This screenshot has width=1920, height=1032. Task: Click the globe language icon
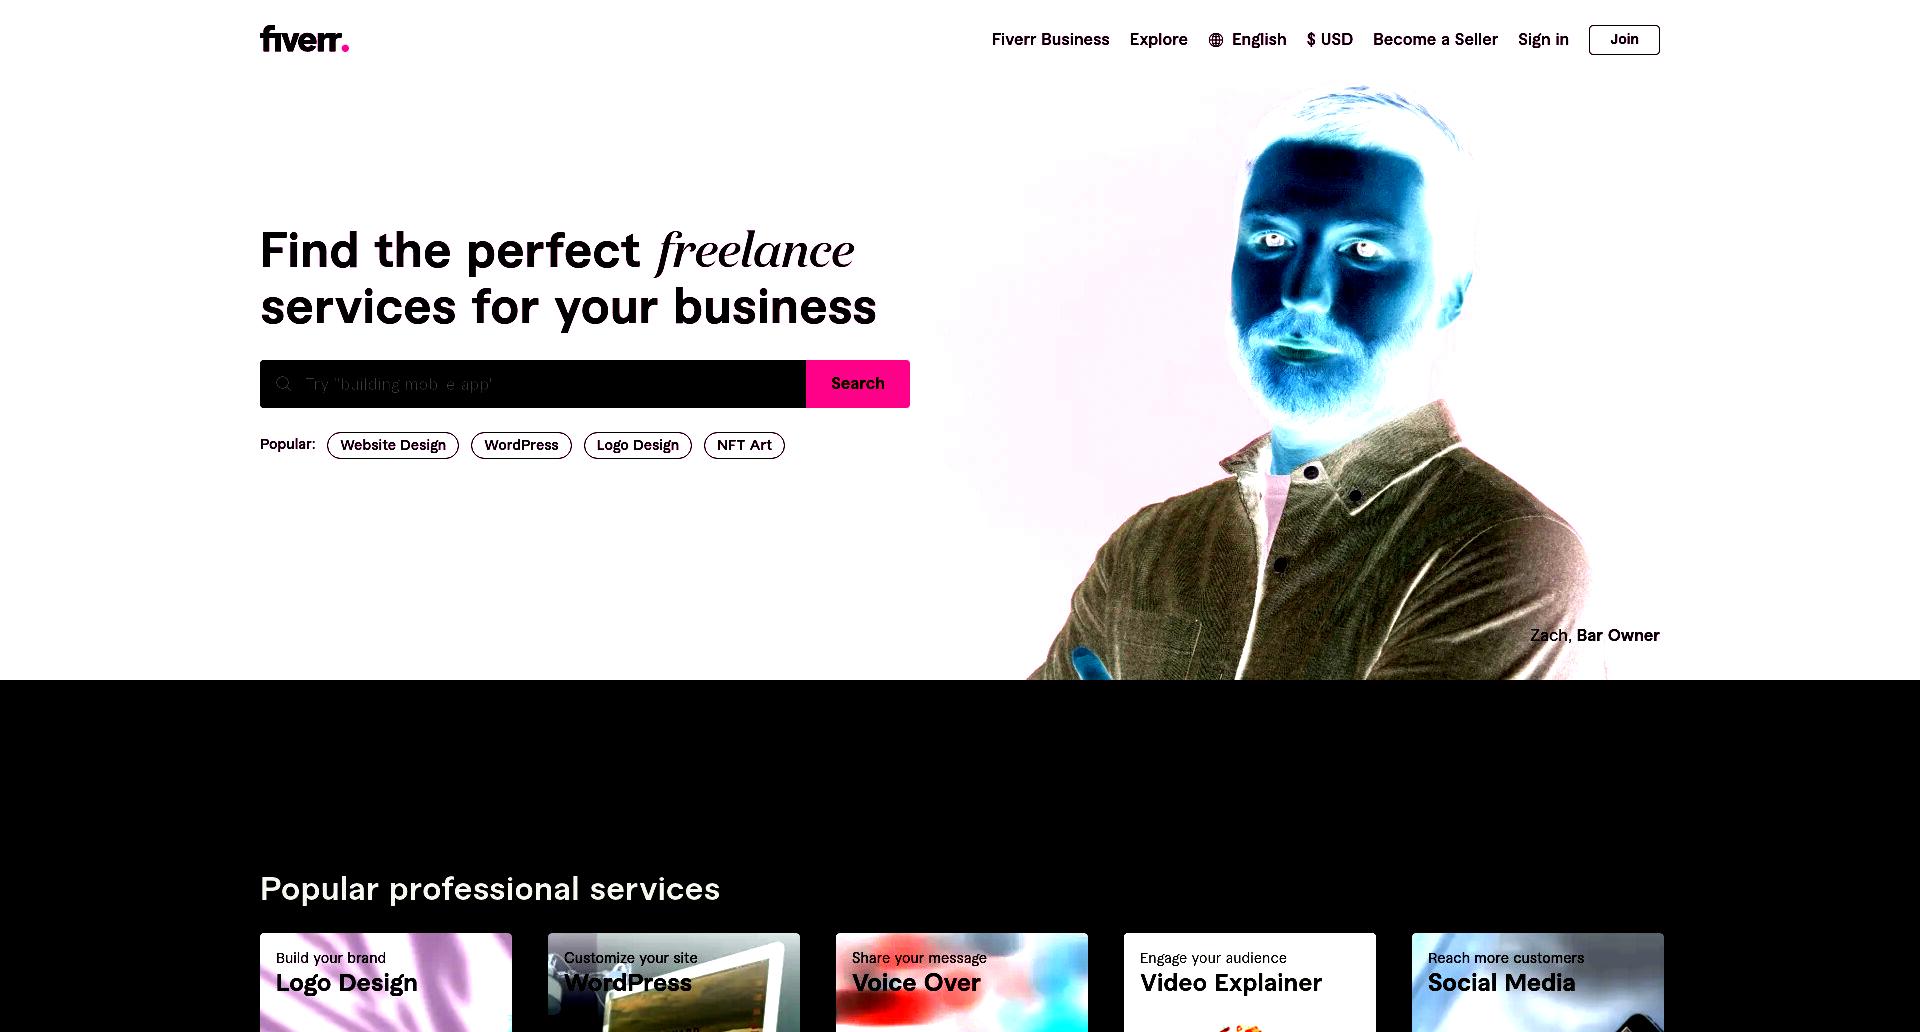[1216, 40]
